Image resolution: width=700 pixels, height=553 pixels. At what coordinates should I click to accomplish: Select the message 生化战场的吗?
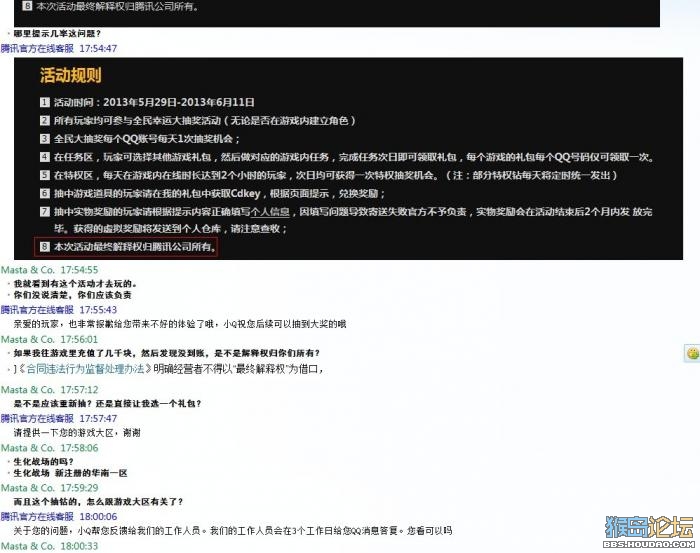pos(44,462)
